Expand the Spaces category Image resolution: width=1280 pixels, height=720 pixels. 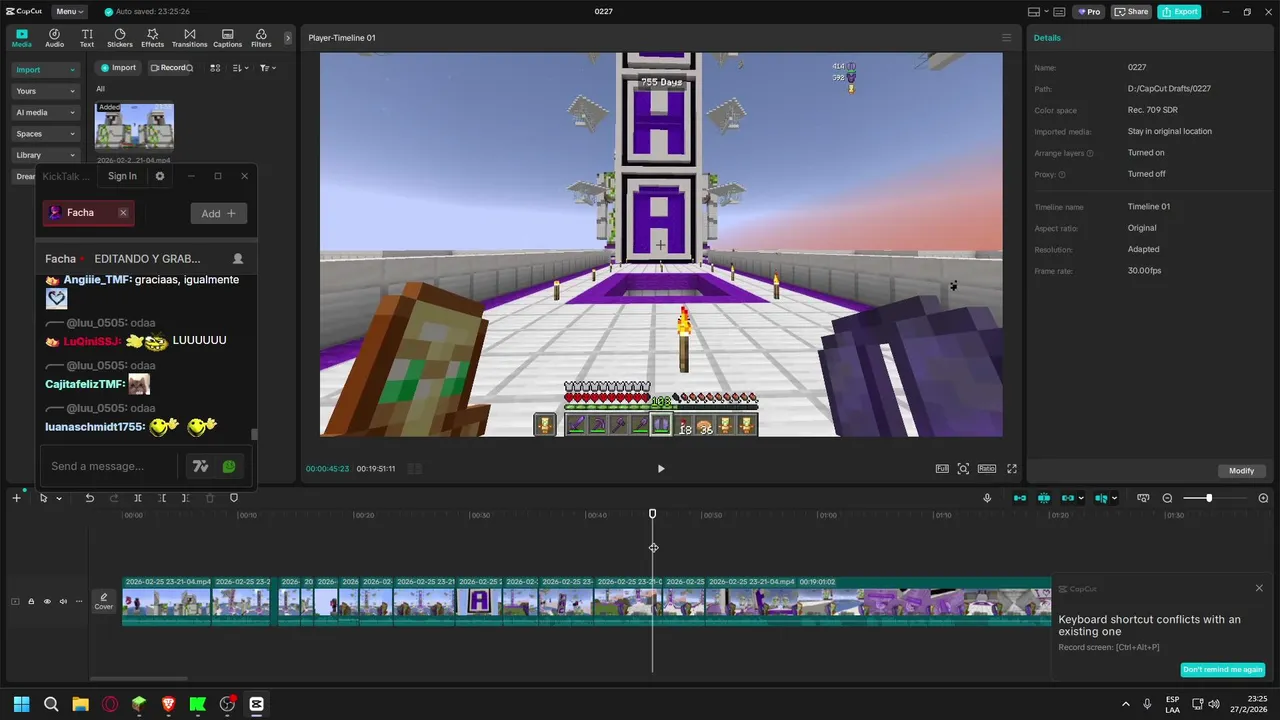coord(45,134)
